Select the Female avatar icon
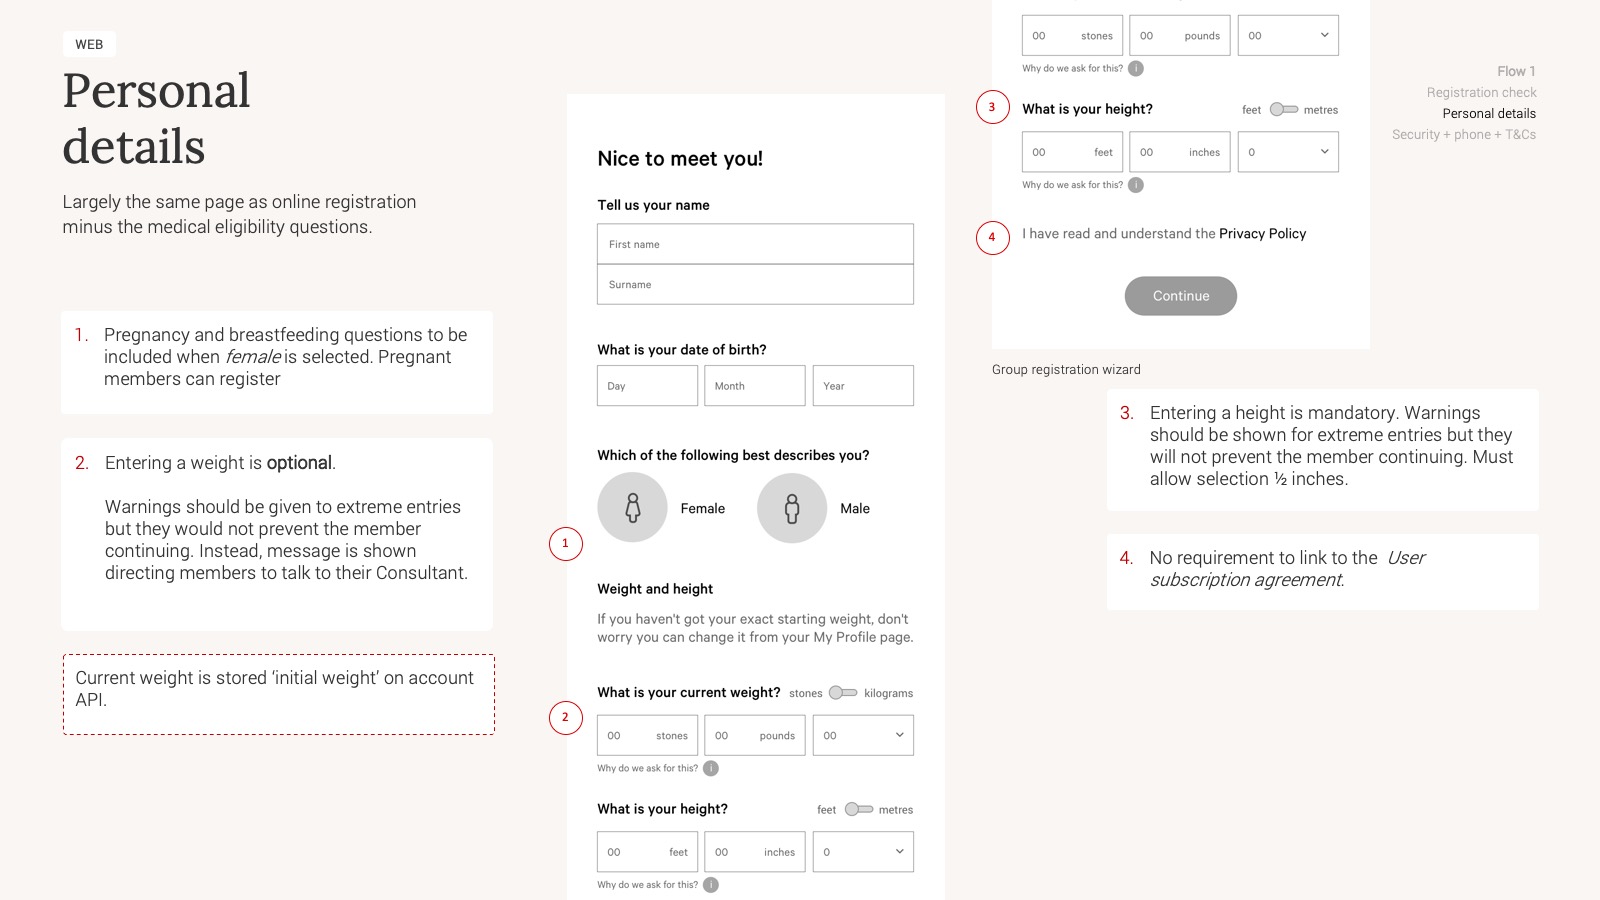Viewport: 1600px width, 900px height. pyautogui.click(x=632, y=508)
